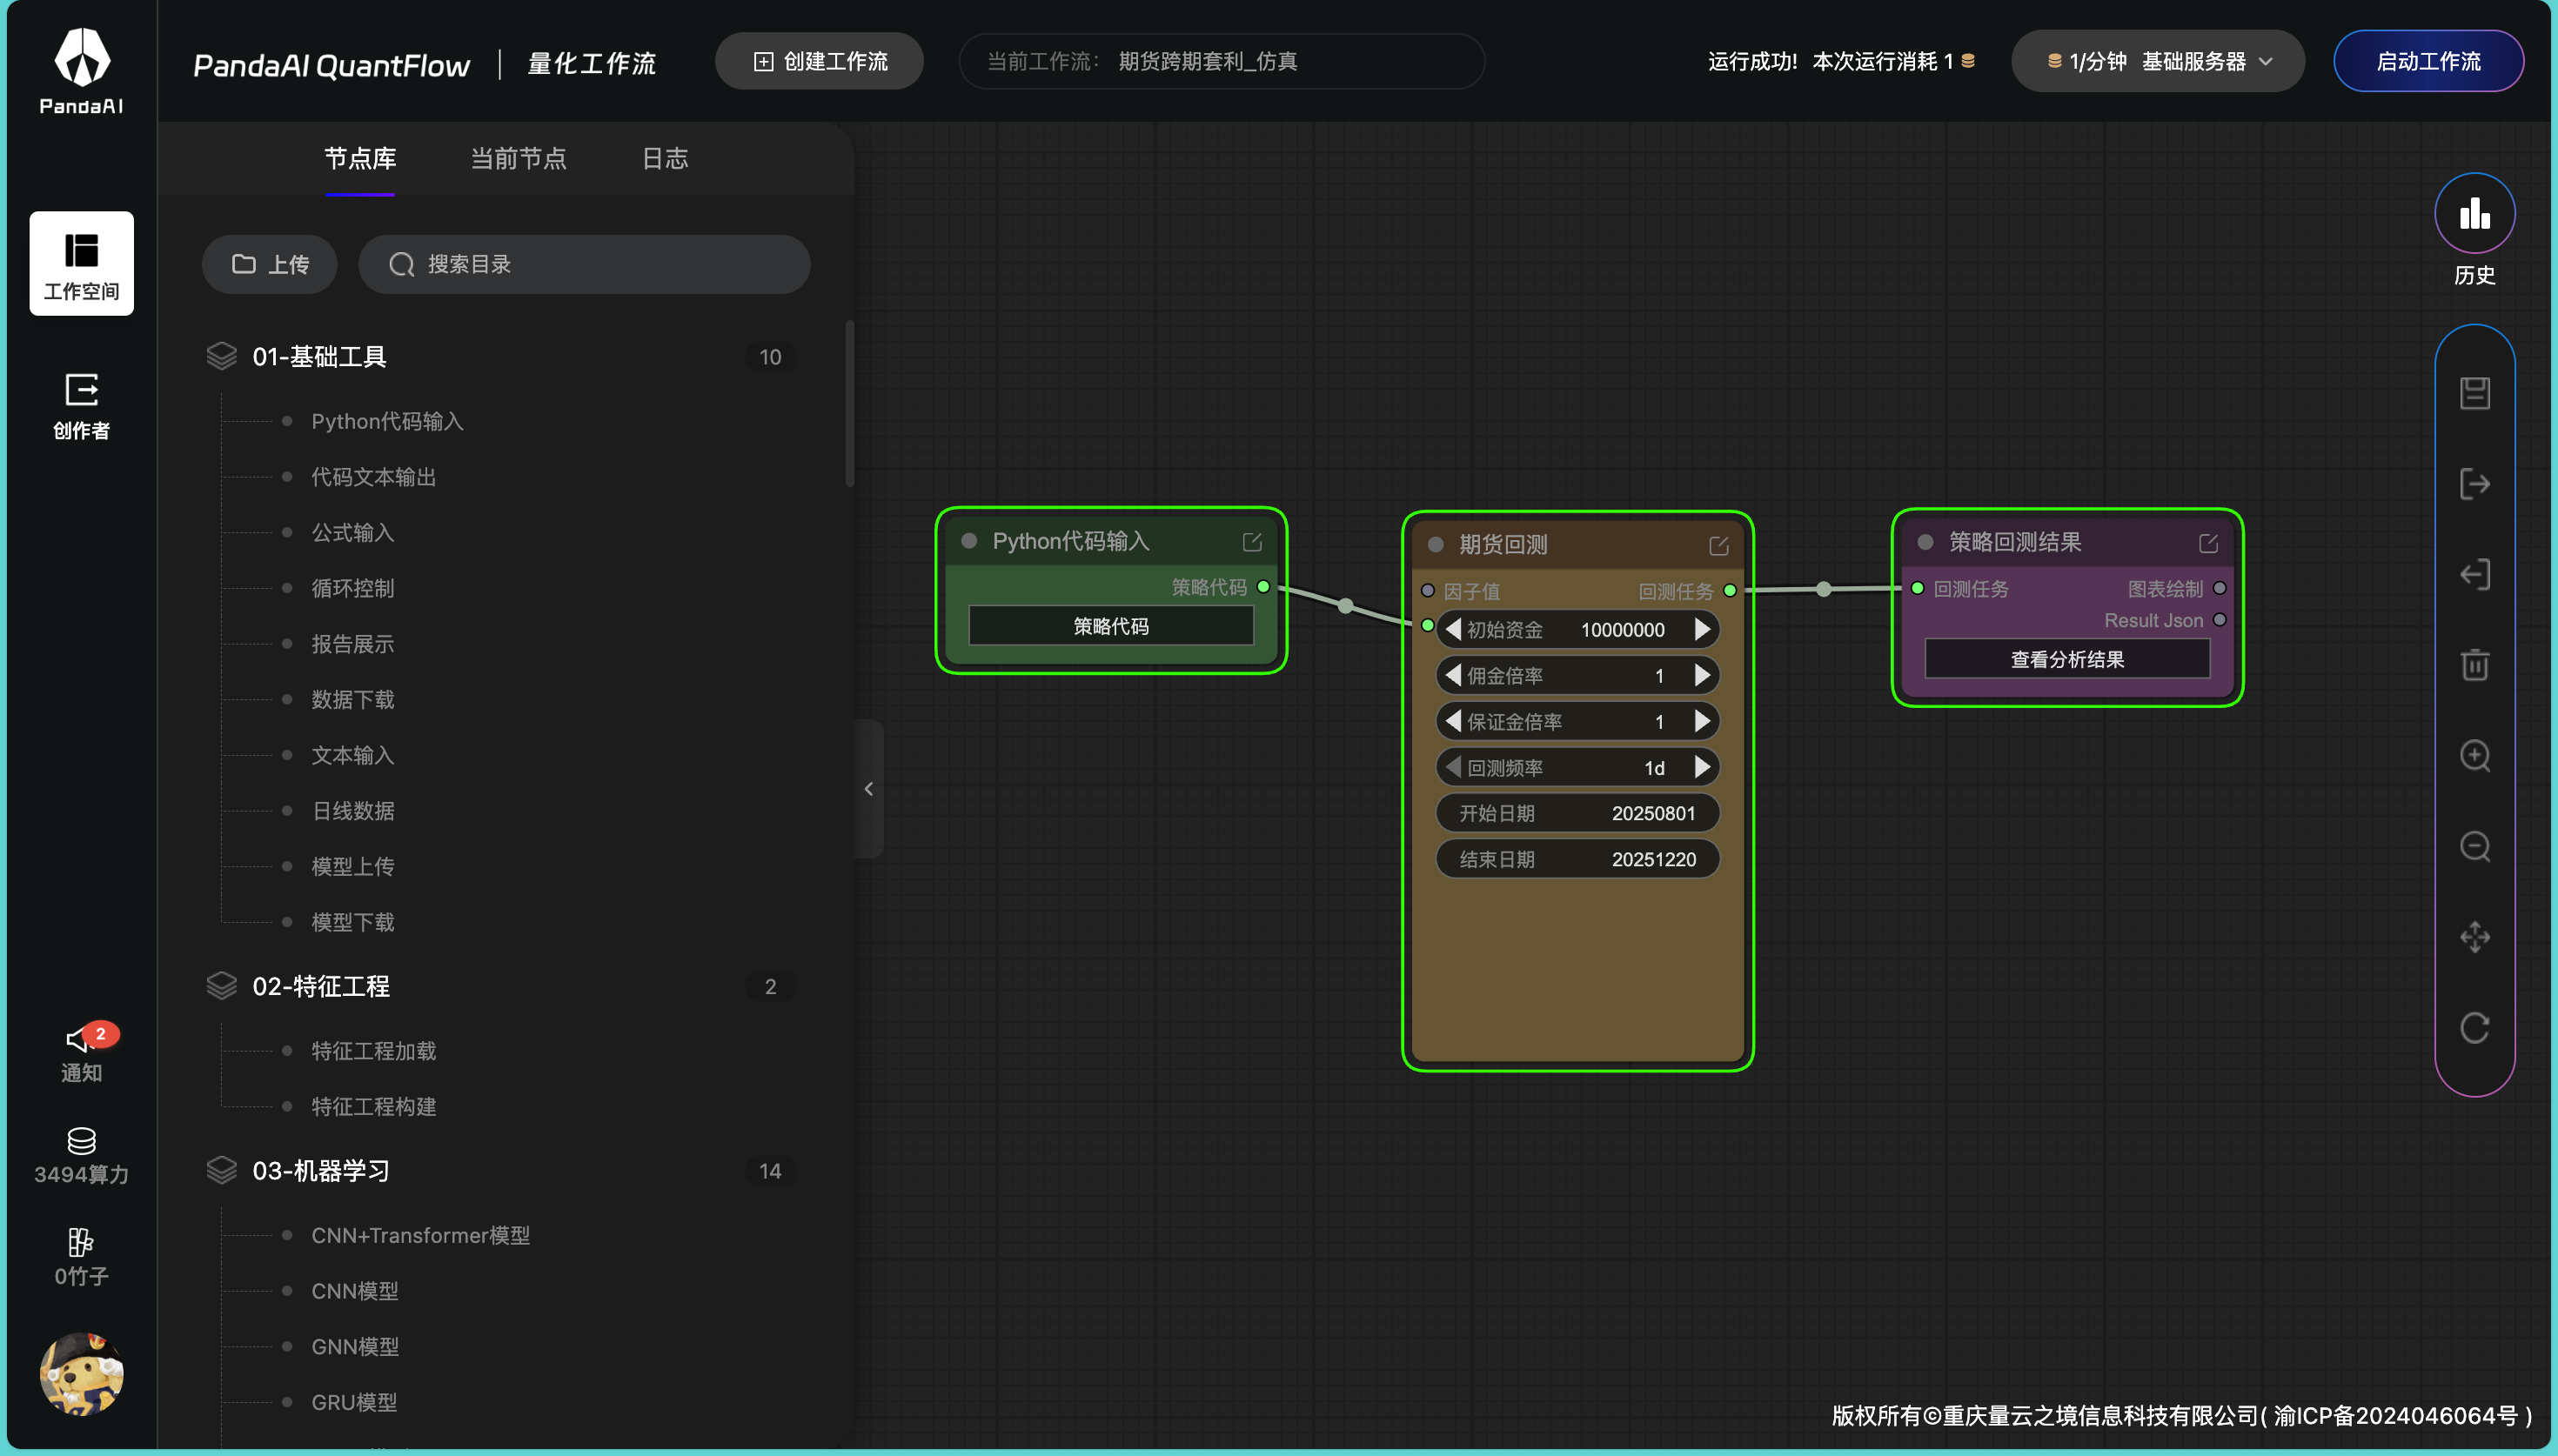
Task: Open the 工作空间 workspace sidebar icon
Action: tap(81, 264)
